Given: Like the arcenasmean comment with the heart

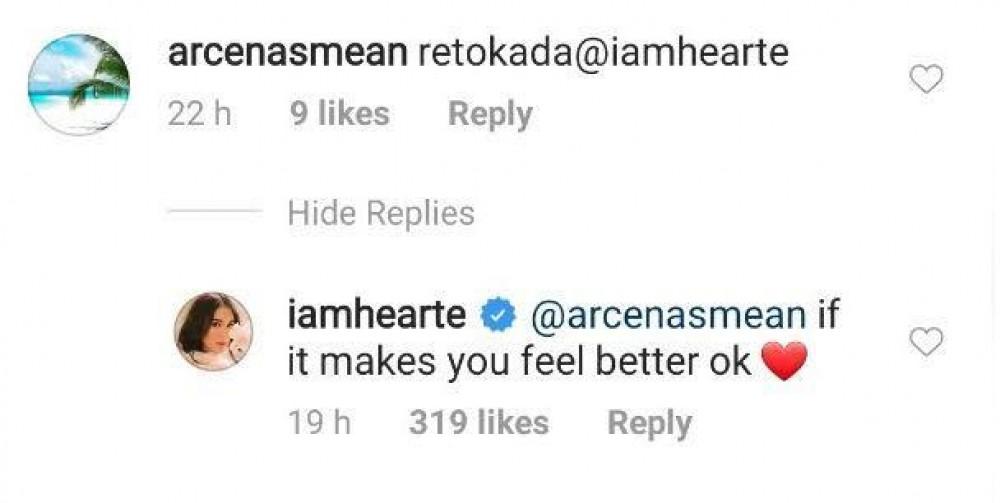Looking at the screenshot, I should (x=926, y=78).
